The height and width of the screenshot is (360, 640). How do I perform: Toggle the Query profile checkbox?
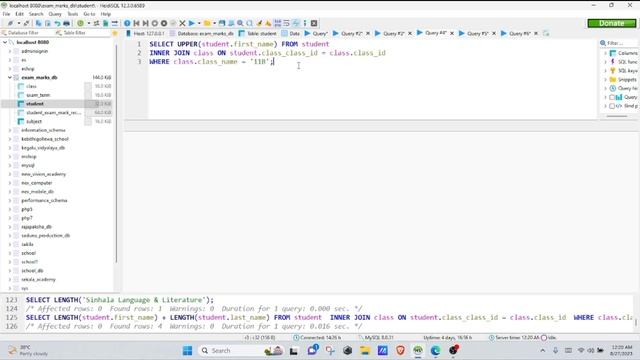pyautogui.click(x=612, y=97)
